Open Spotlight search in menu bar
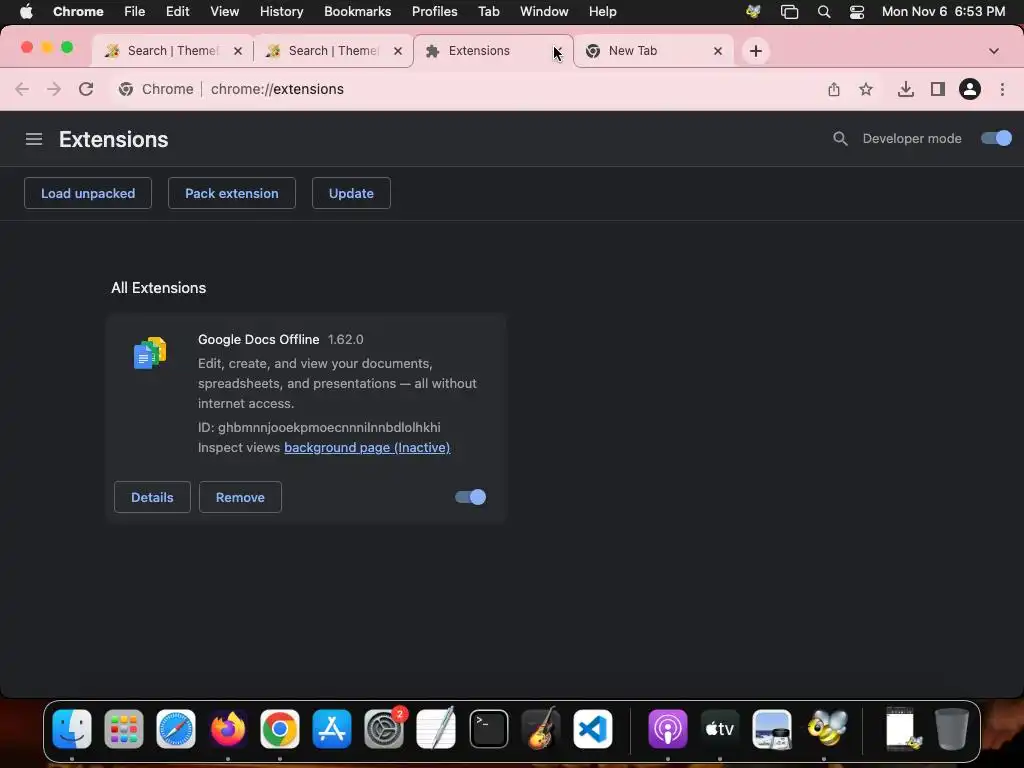The image size is (1024, 768). point(824,12)
